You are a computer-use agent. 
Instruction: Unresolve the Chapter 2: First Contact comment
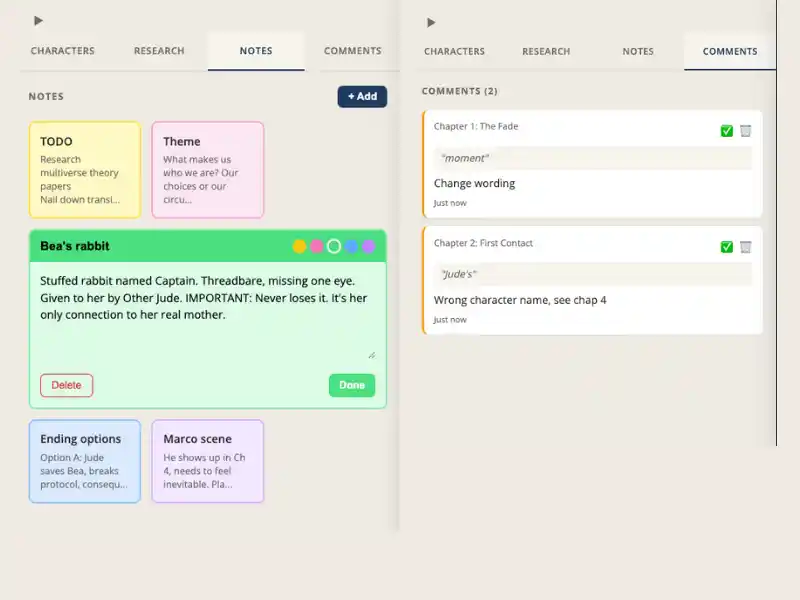click(727, 247)
